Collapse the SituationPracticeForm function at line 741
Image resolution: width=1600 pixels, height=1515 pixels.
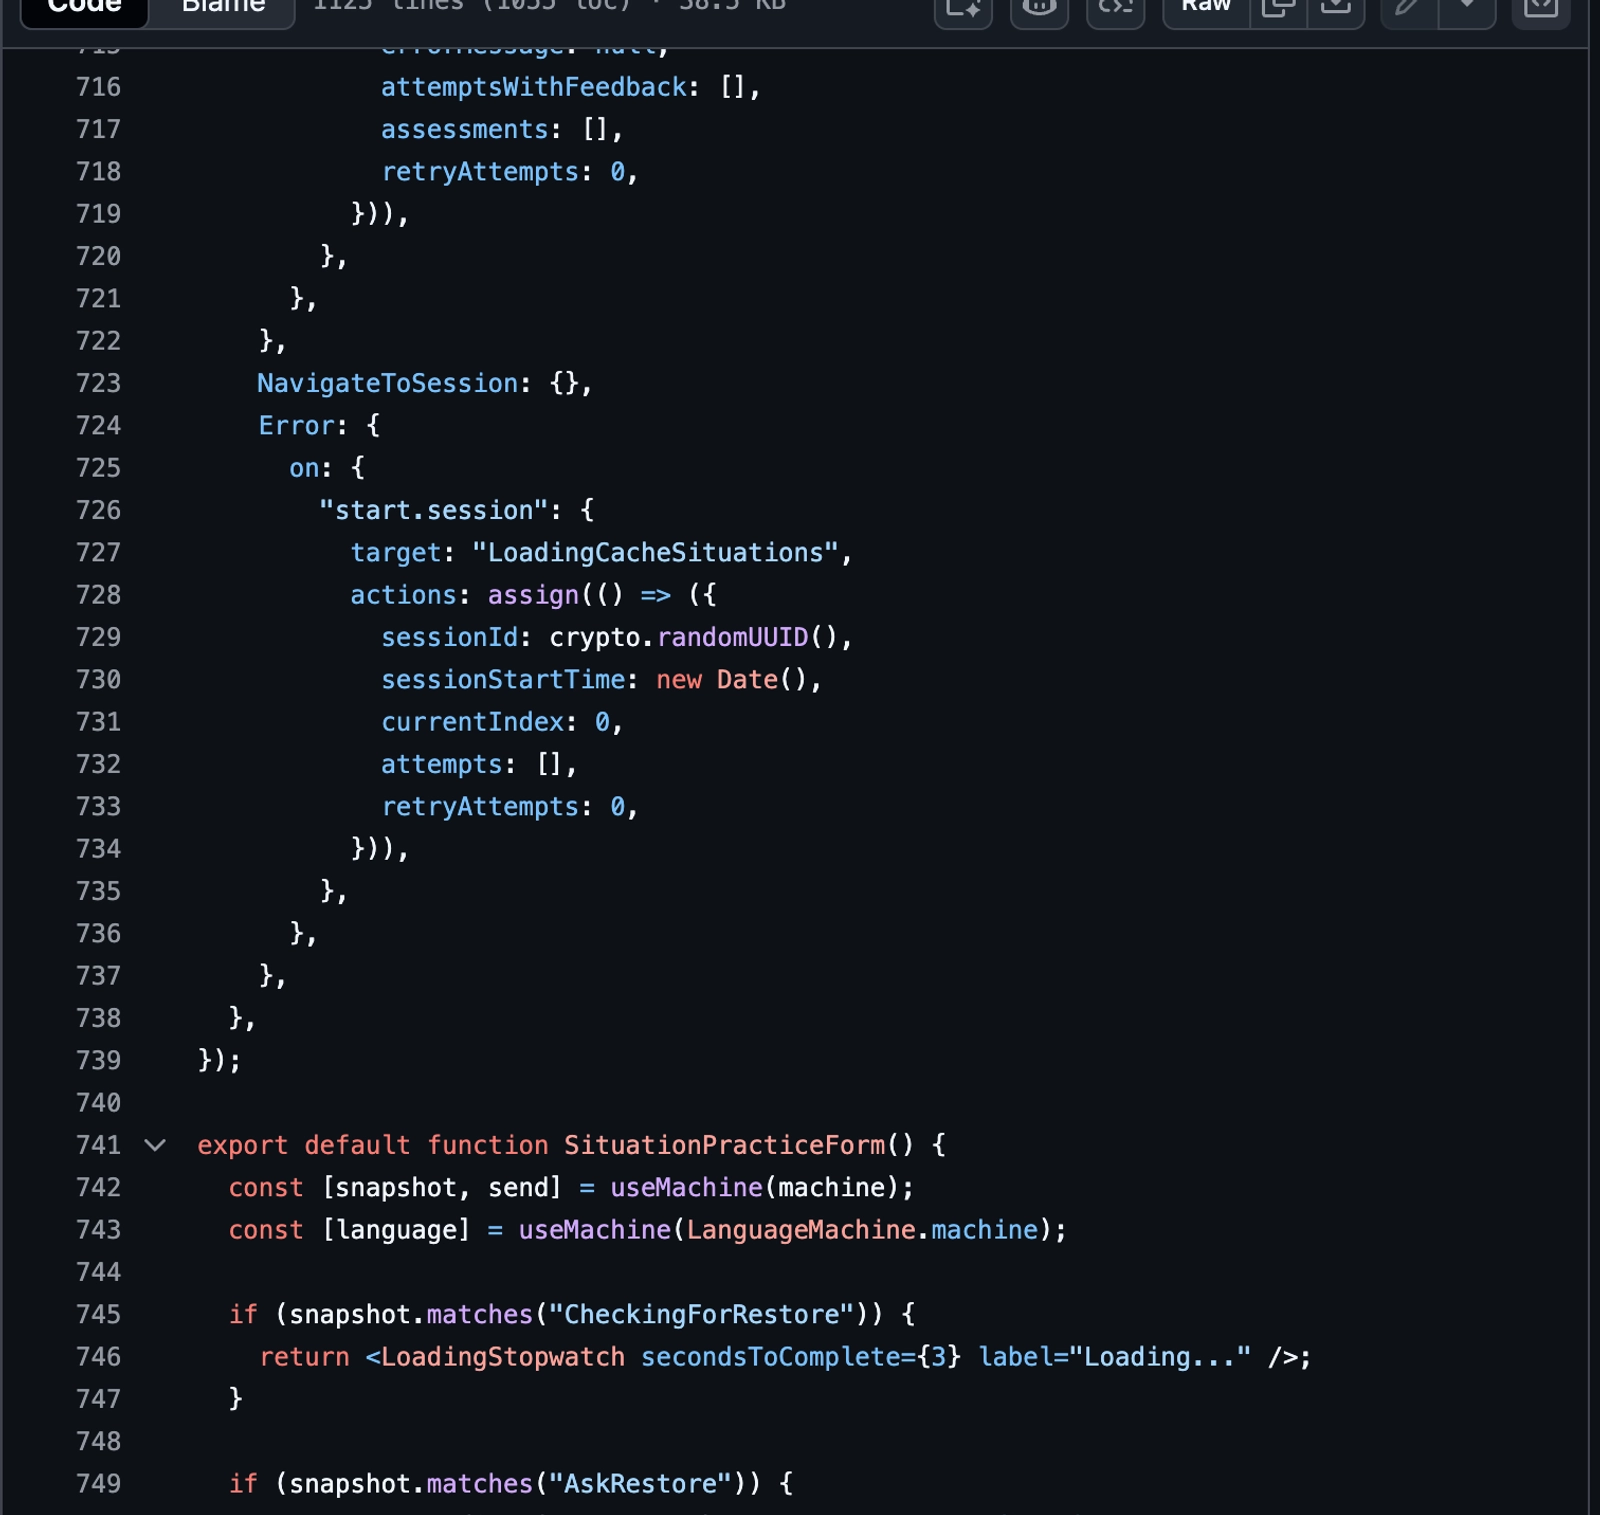(155, 1145)
